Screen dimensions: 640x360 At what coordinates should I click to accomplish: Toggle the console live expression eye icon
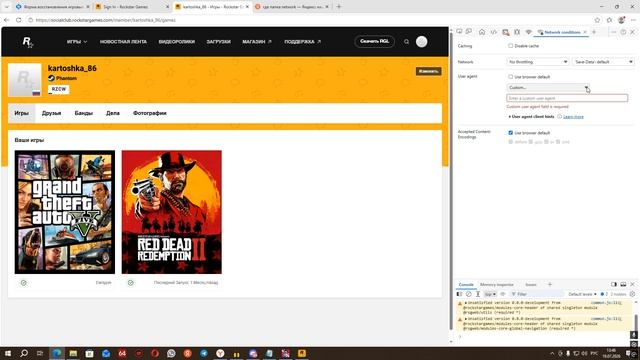(503, 294)
